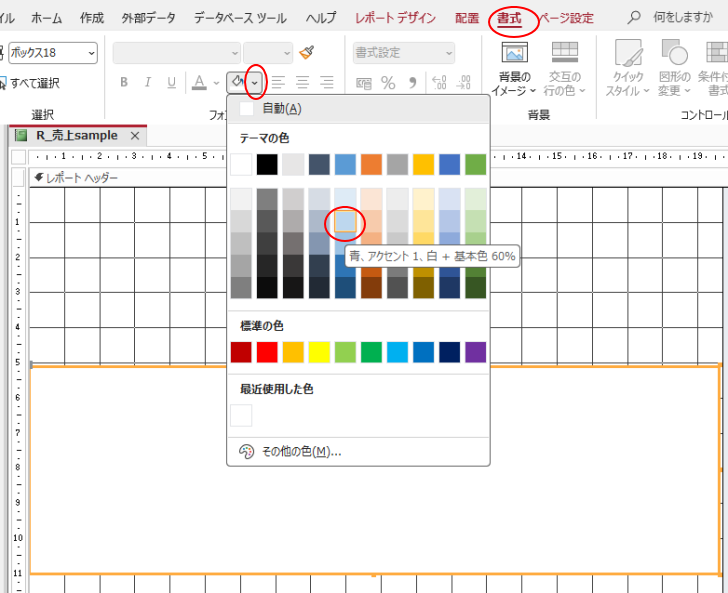Open the データベース ツール ribbon tab

pos(240,18)
